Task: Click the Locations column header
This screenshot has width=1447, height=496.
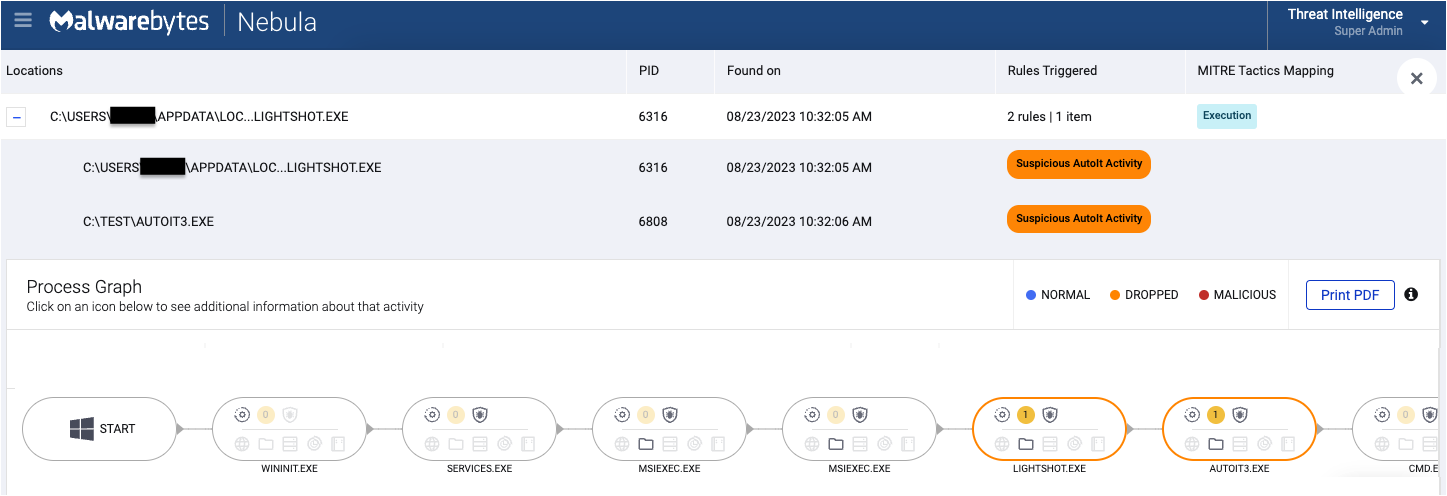Action: click(x=34, y=71)
